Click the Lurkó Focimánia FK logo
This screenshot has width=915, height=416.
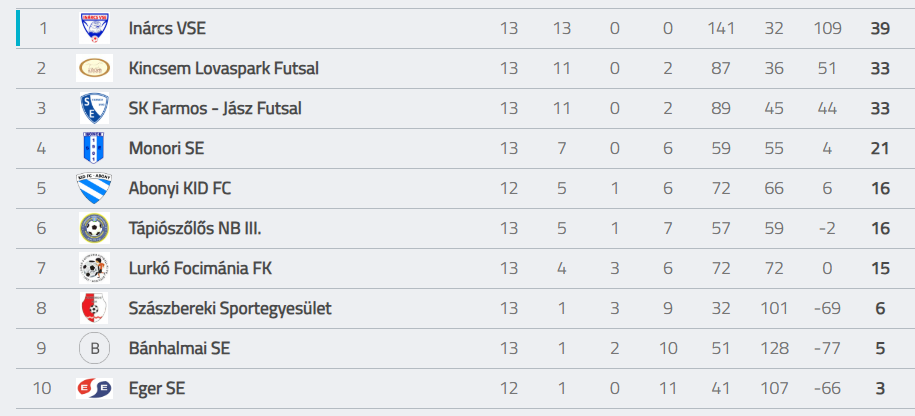click(x=94, y=268)
